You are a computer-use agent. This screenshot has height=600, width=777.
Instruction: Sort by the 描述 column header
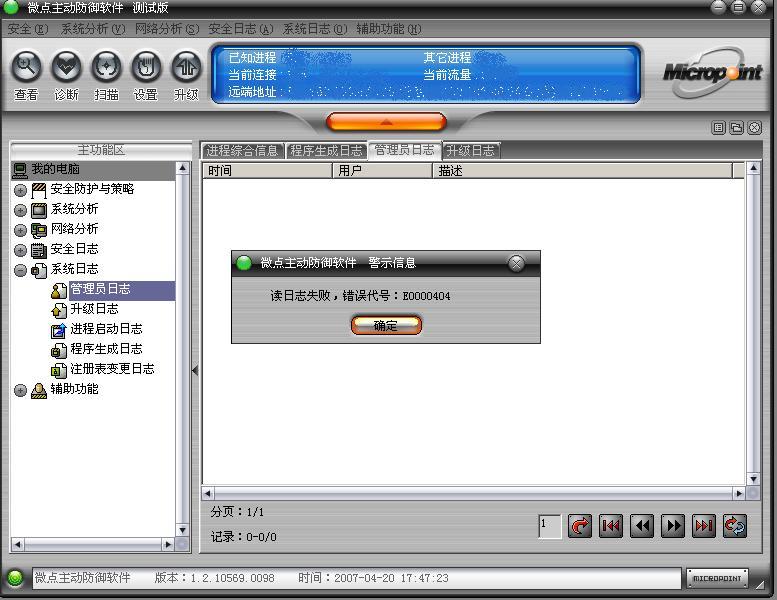pyautogui.click(x=583, y=170)
